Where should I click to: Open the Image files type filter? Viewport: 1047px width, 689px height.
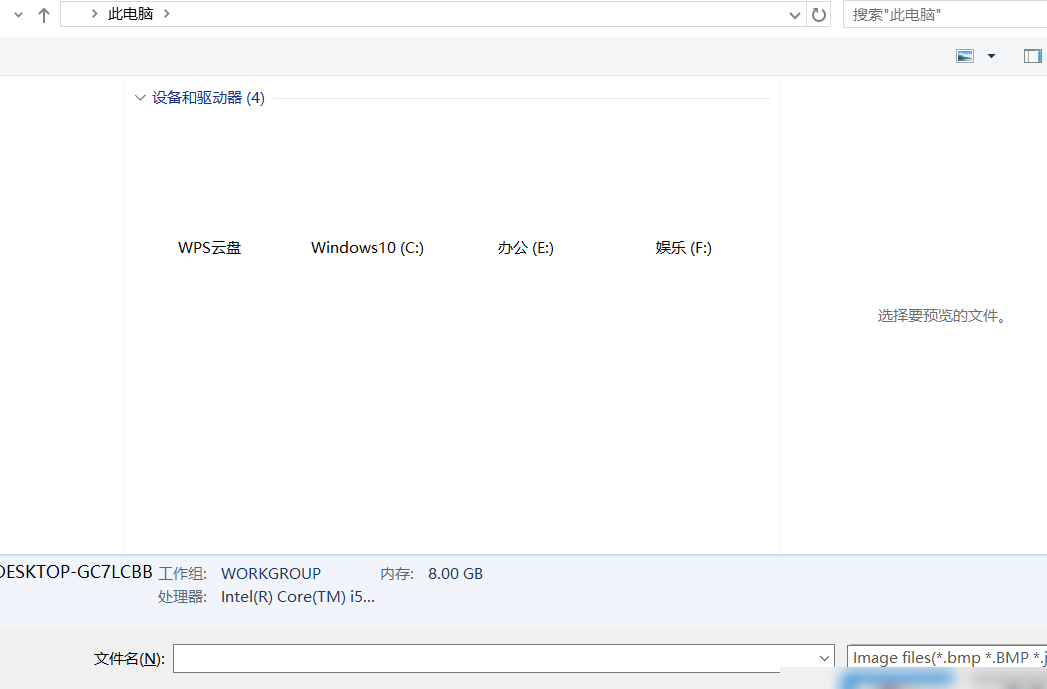(947, 658)
